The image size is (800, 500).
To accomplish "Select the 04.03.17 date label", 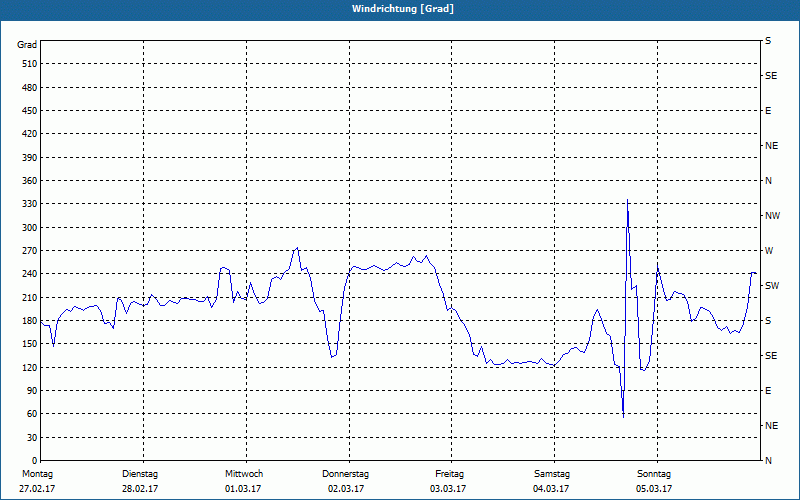I will [x=551, y=489].
